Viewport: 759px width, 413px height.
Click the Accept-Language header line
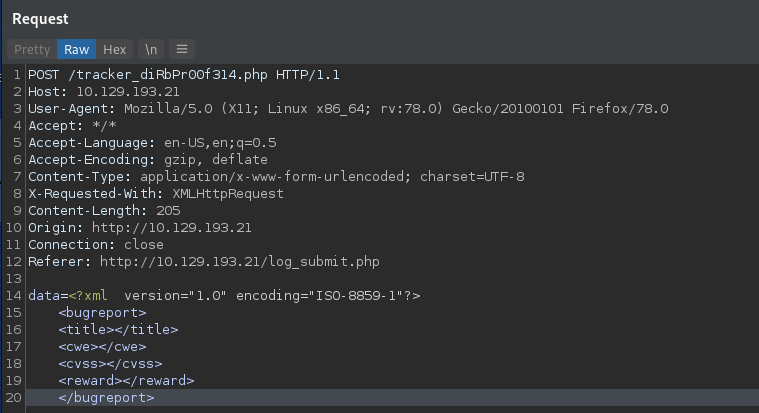tap(152, 142)
